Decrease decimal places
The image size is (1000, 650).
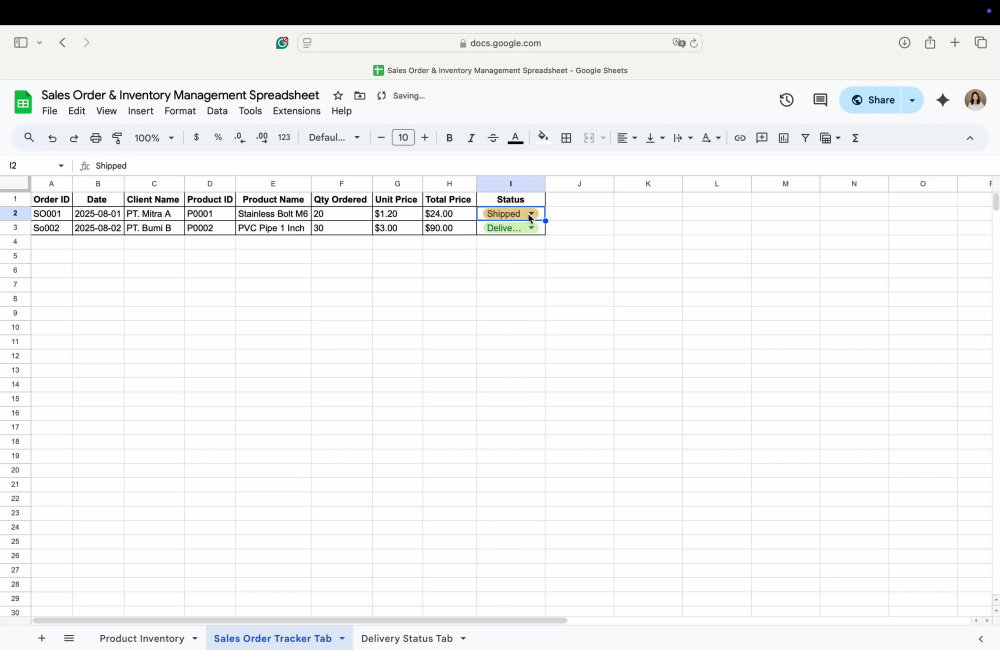[x=240, y=138]
